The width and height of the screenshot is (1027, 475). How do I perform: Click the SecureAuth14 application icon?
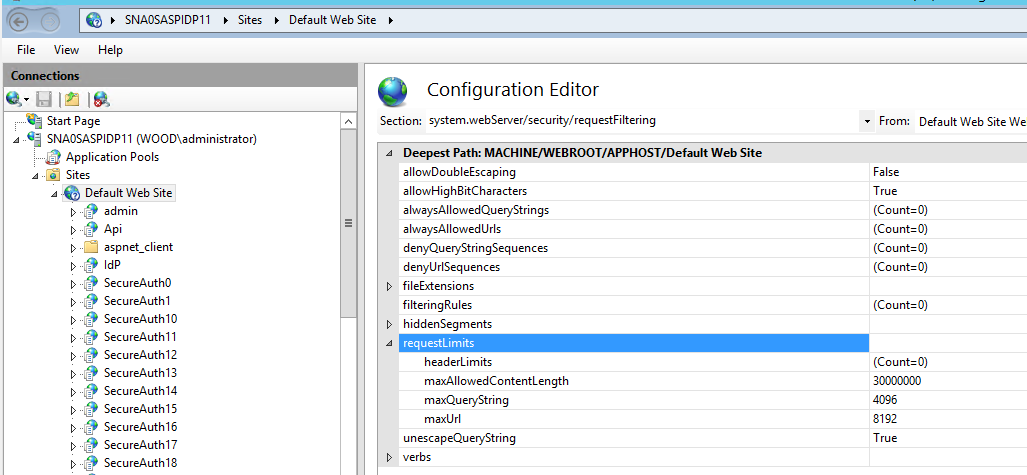[92, 391]
